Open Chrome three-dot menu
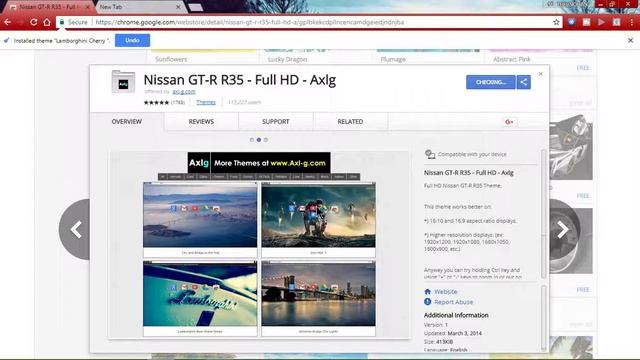Image resolution: width=640 pixels, height=360 pixels. [x=631, y=22]
